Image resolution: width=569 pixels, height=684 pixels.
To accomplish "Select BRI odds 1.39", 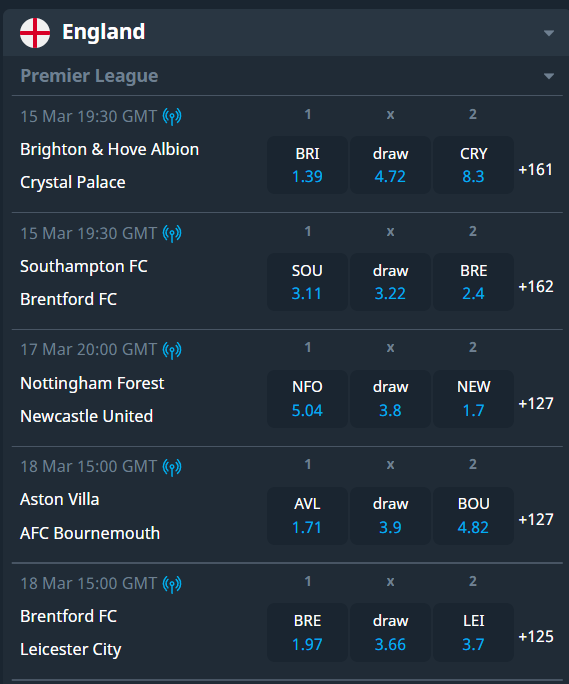I will [x=307, y=165].
